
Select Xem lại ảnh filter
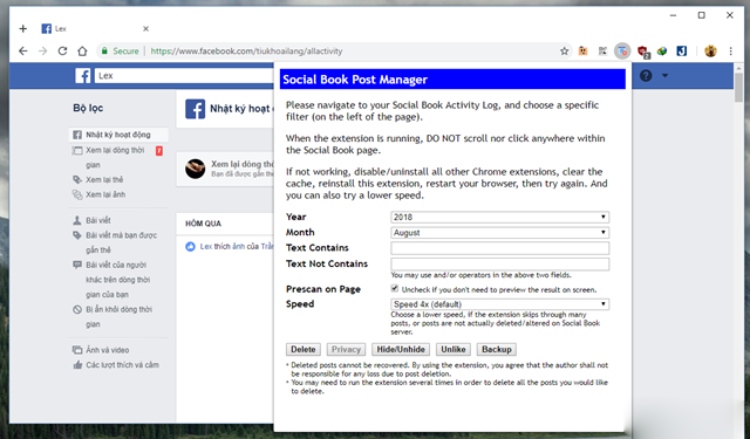(x=105, y=195)
